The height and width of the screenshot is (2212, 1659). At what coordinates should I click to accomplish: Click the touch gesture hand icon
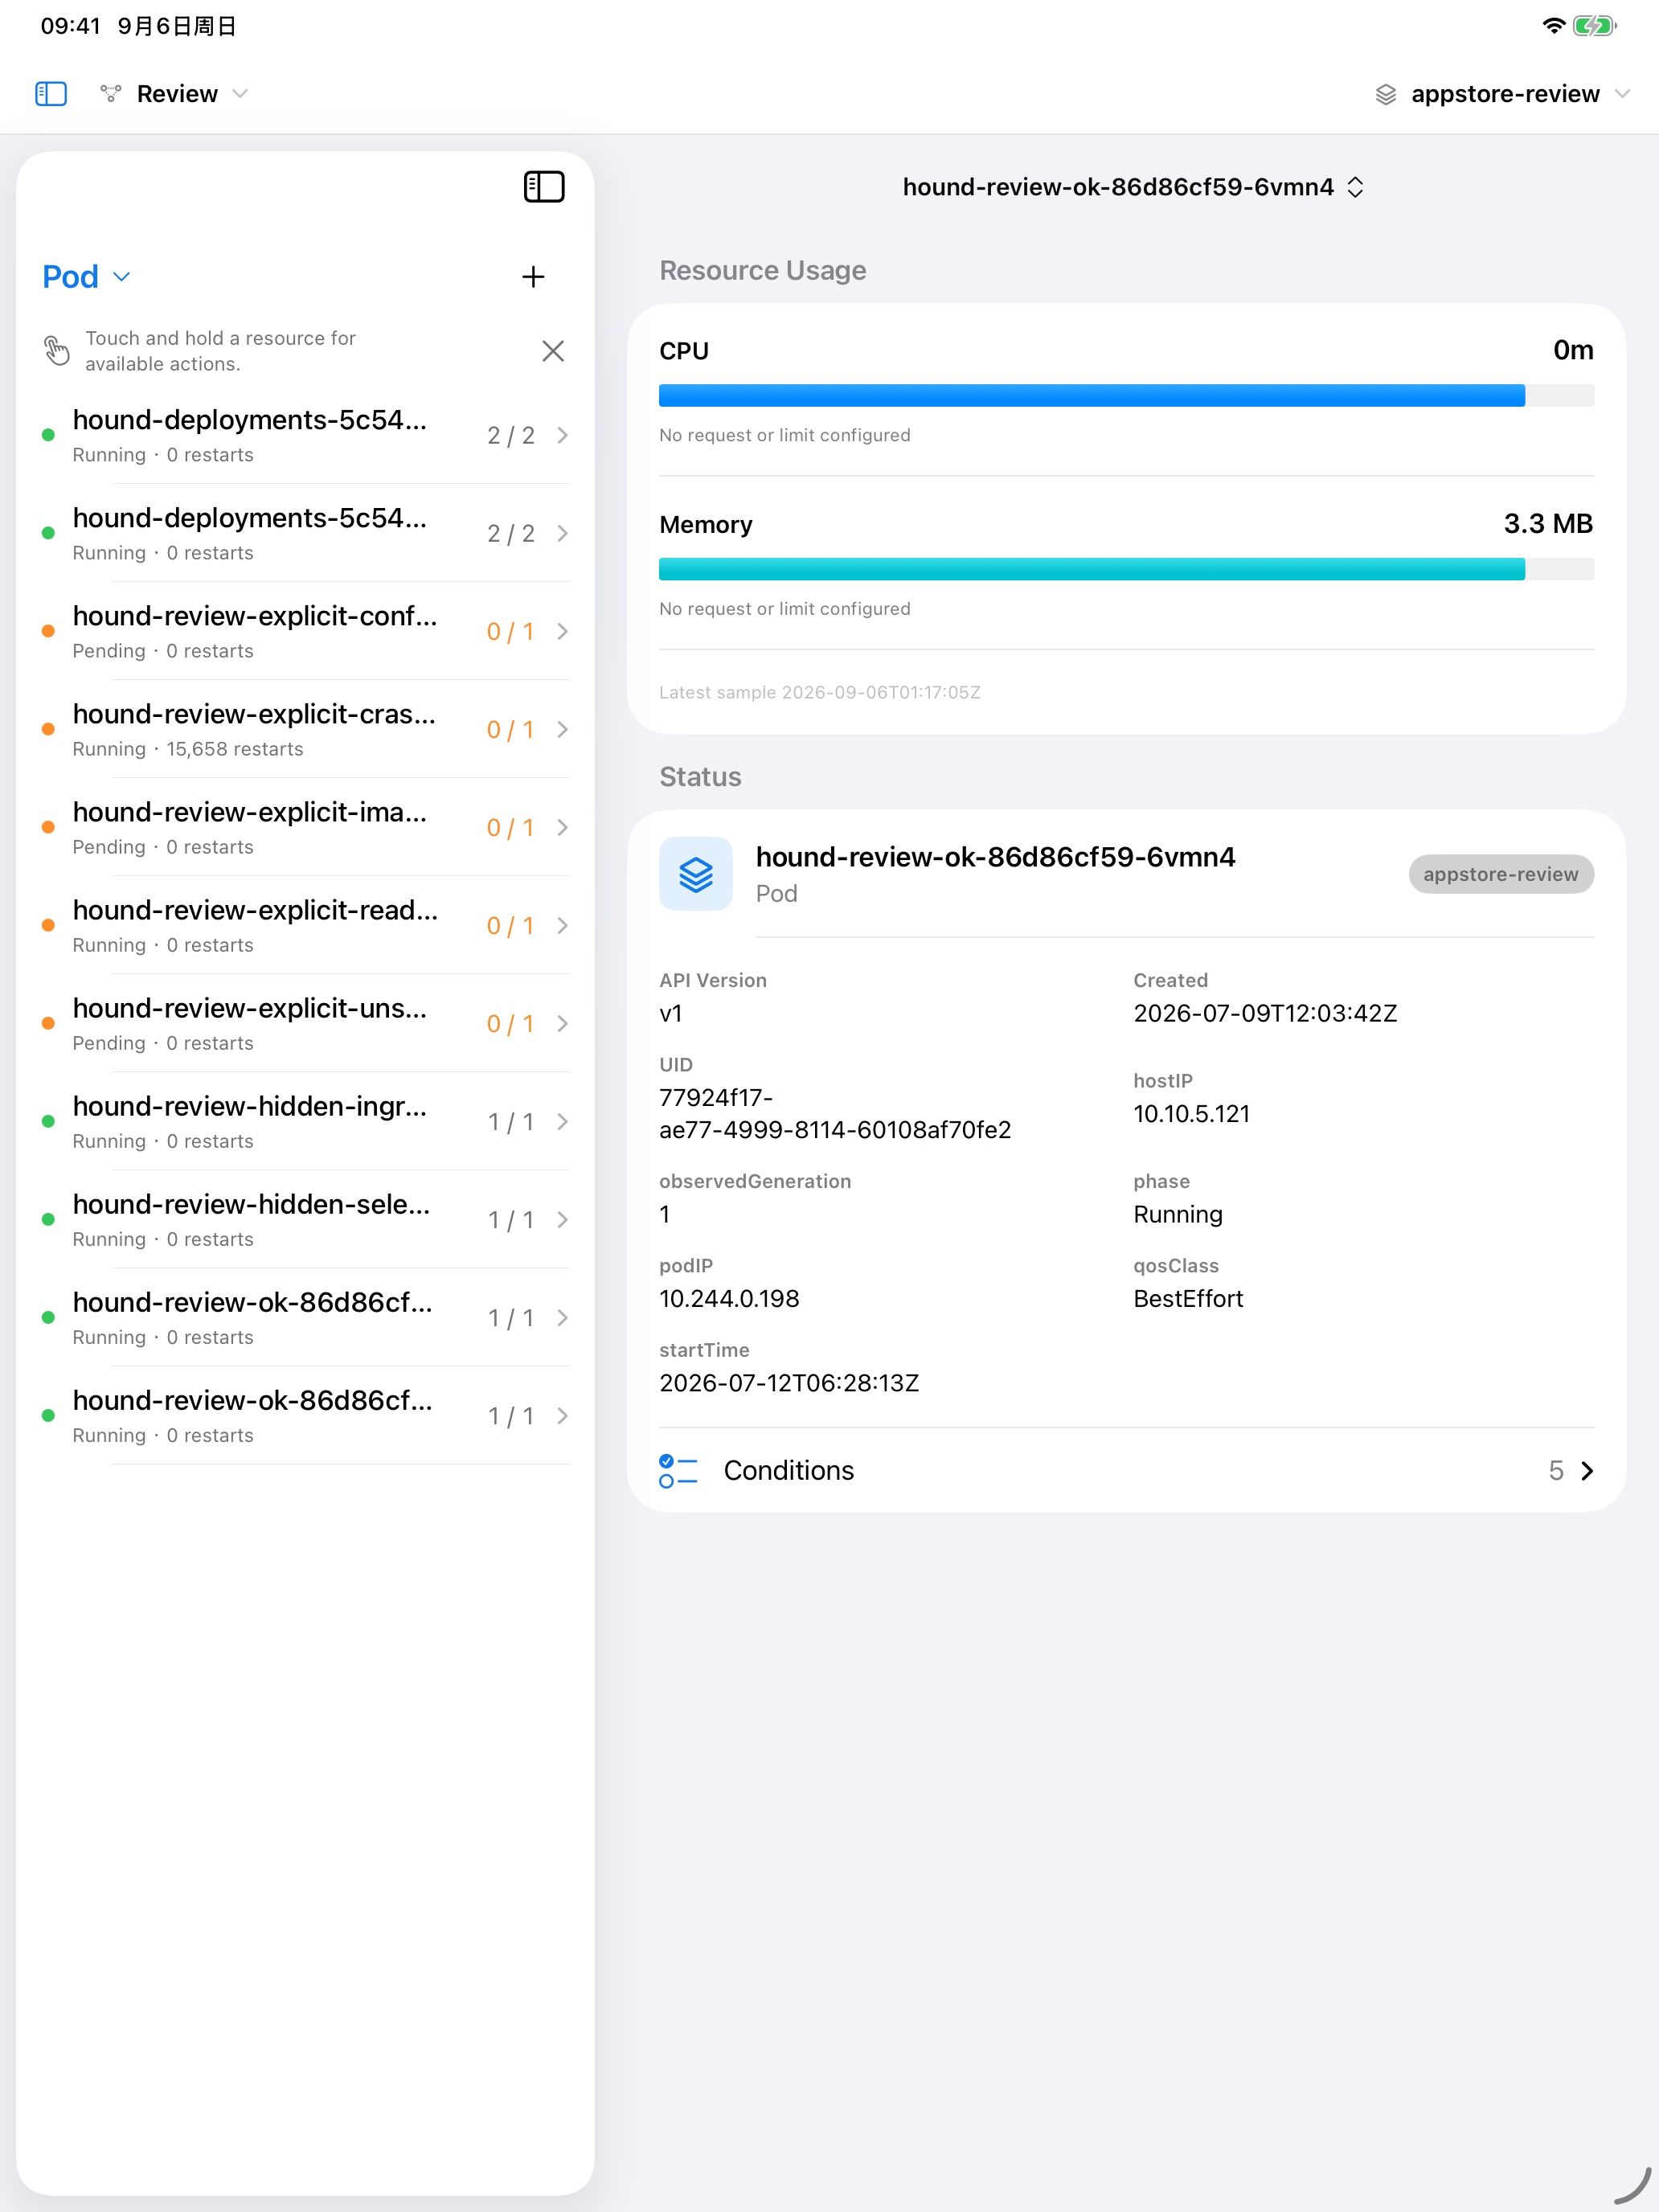(57, 351)
